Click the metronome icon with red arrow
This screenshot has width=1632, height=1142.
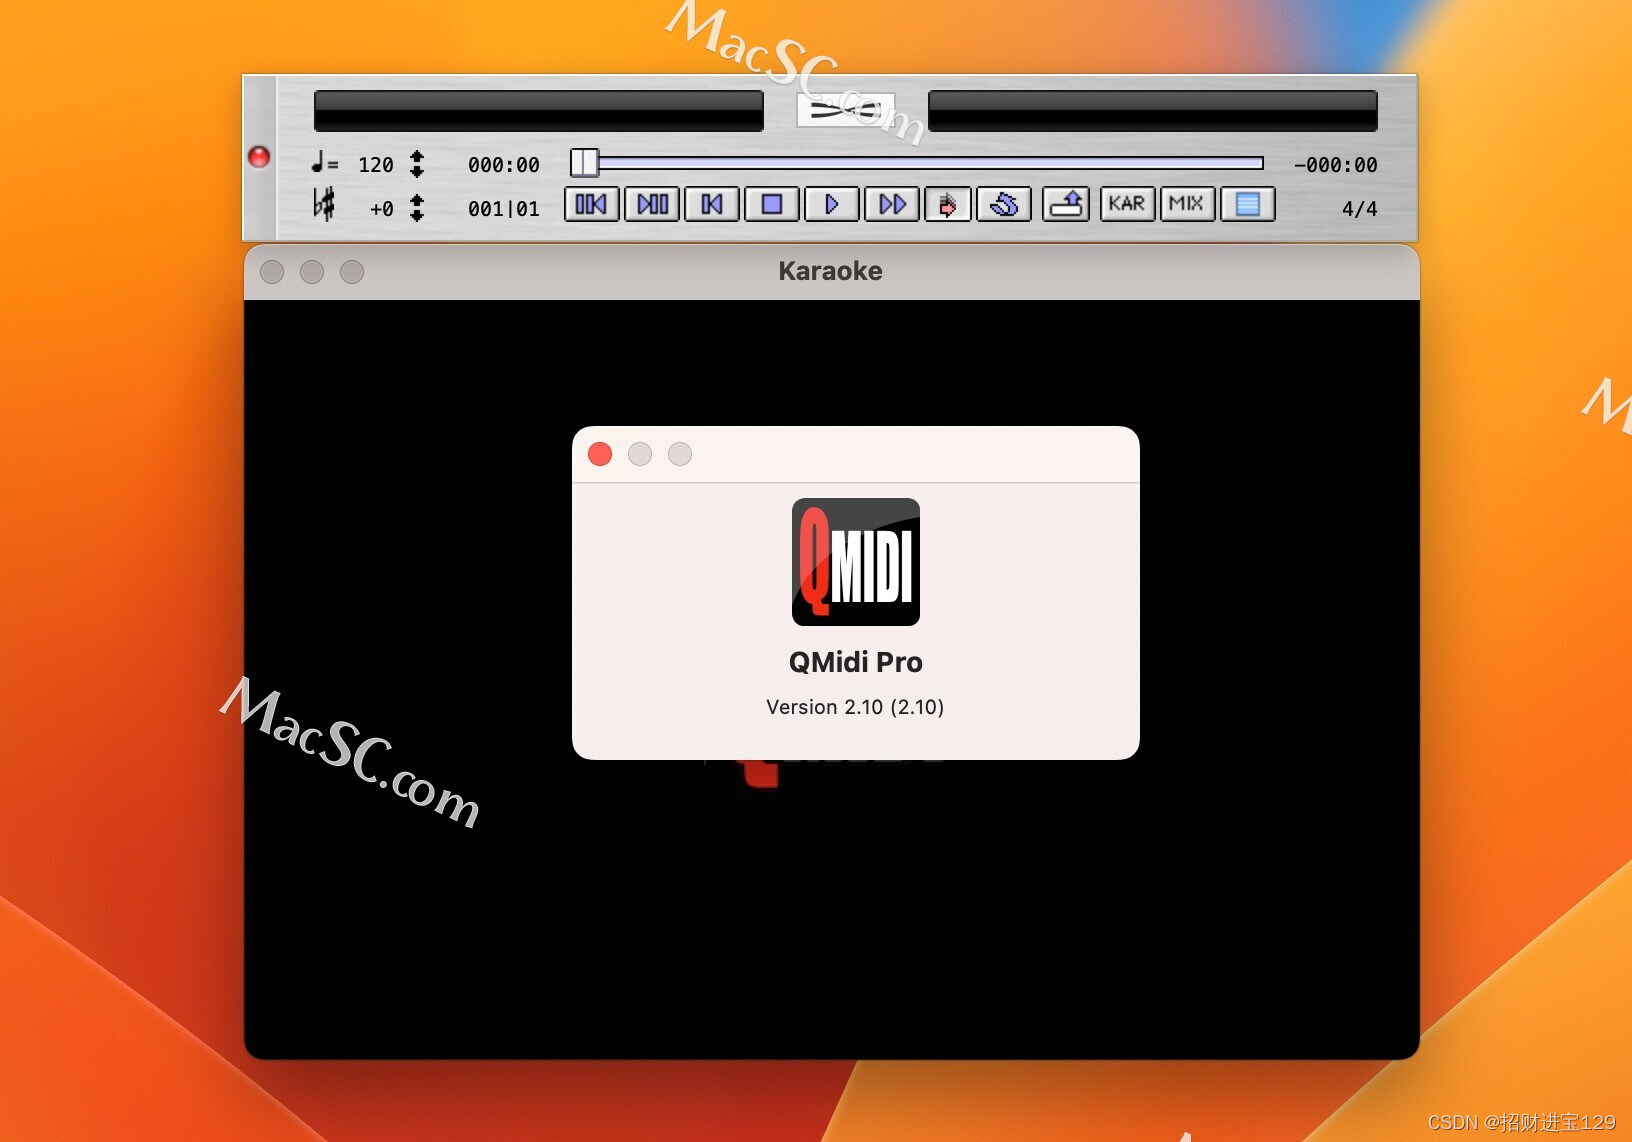point(948,204)
